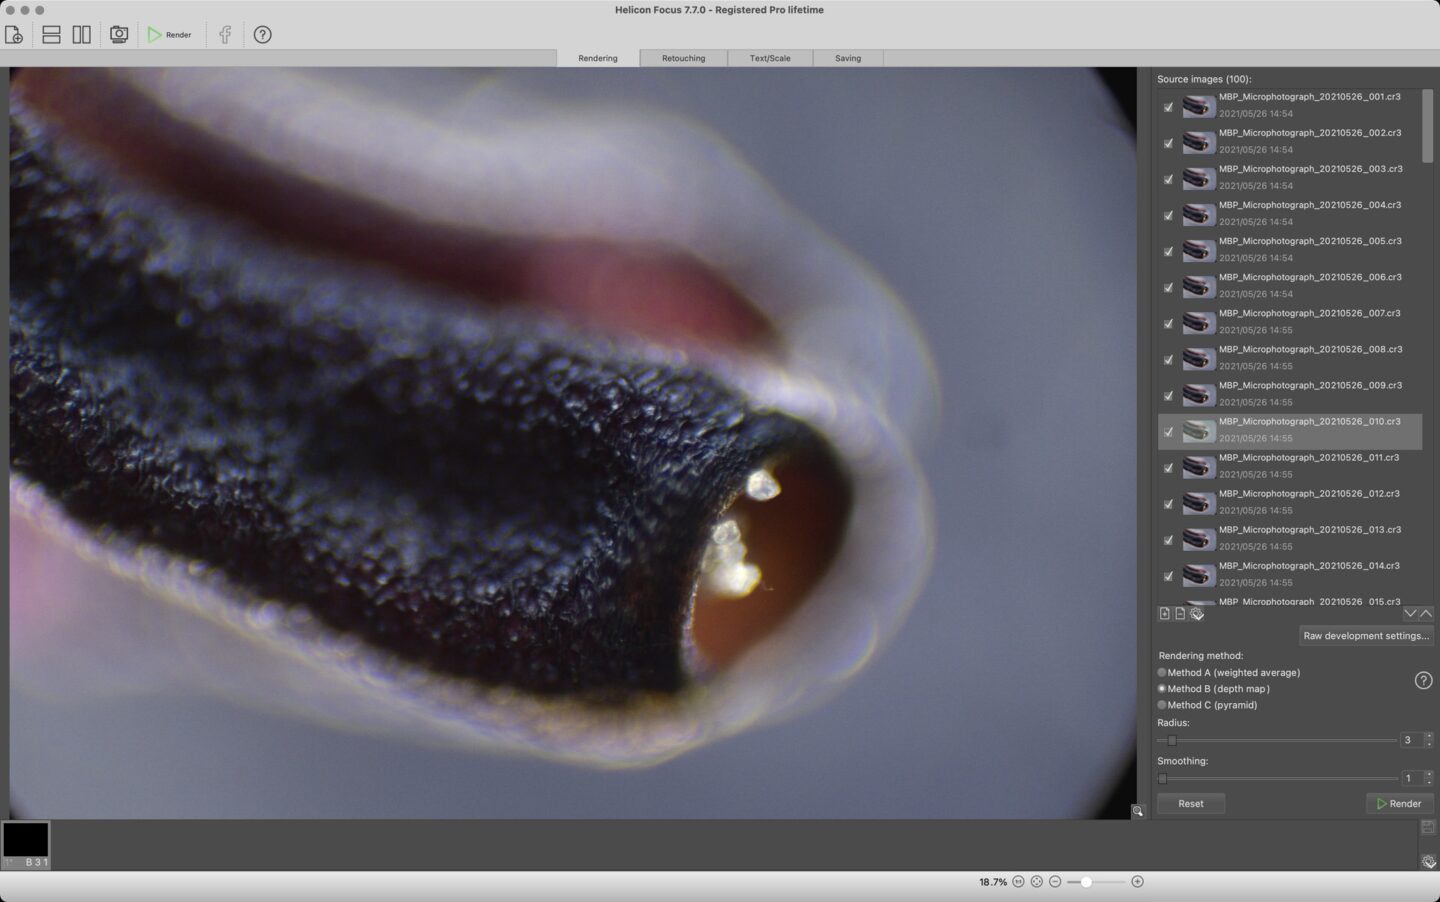
Task: Switch to the Retouching tab
Action: 683,58
